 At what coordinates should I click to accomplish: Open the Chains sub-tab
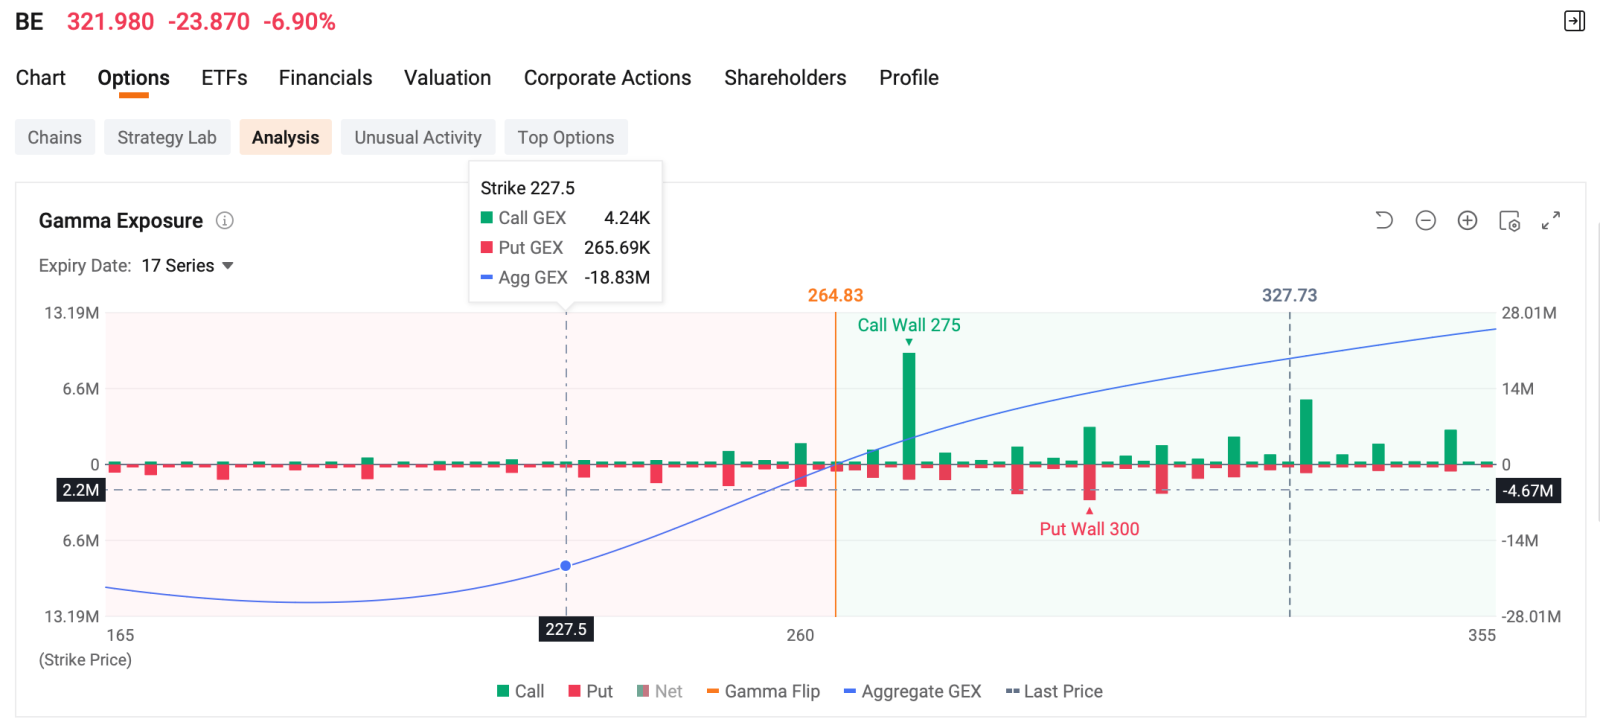[55, 137]
